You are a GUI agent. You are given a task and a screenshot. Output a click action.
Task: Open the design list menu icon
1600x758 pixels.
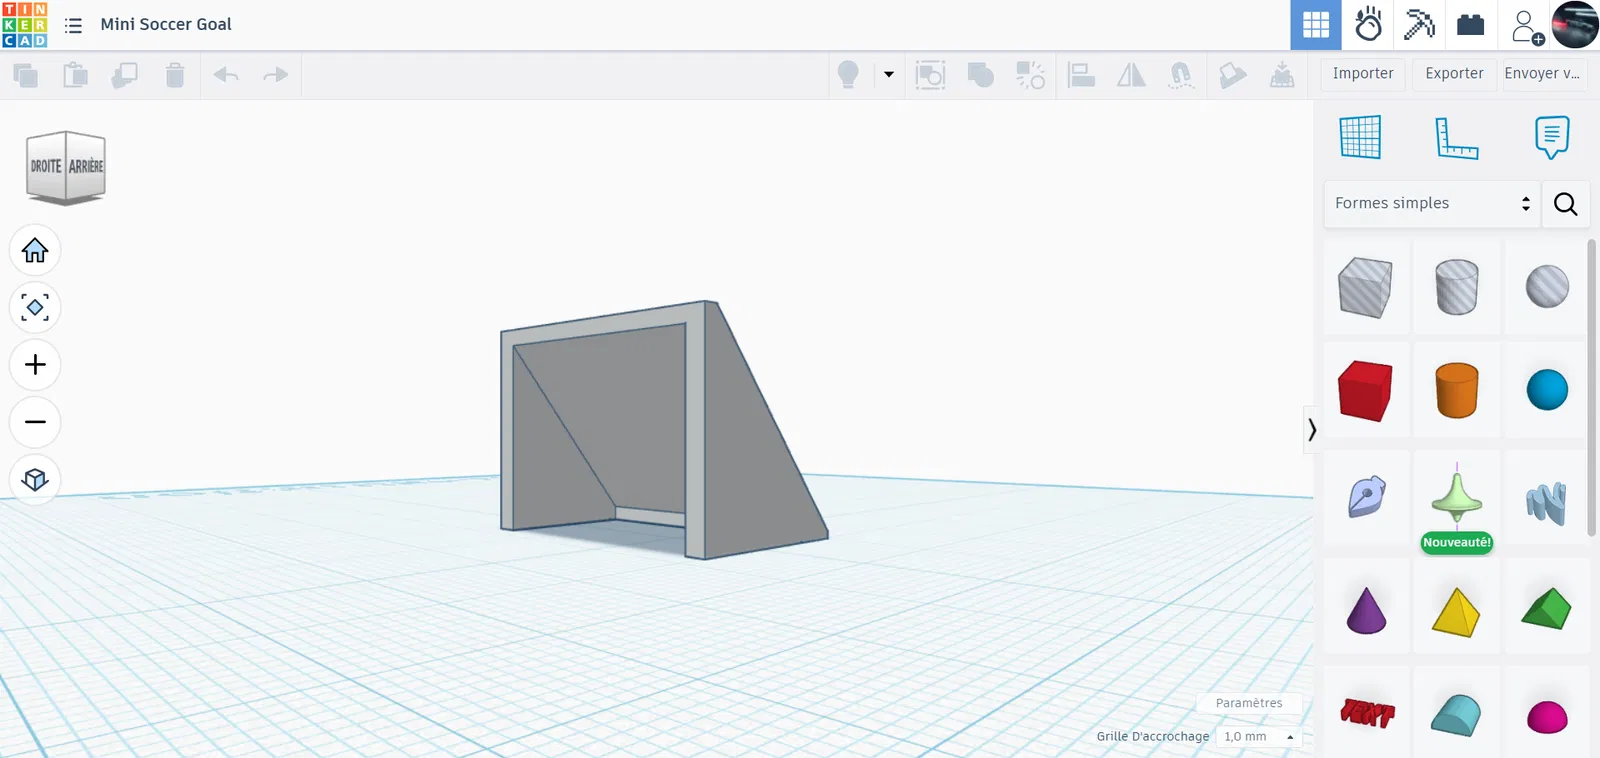[x=73, y=25]
